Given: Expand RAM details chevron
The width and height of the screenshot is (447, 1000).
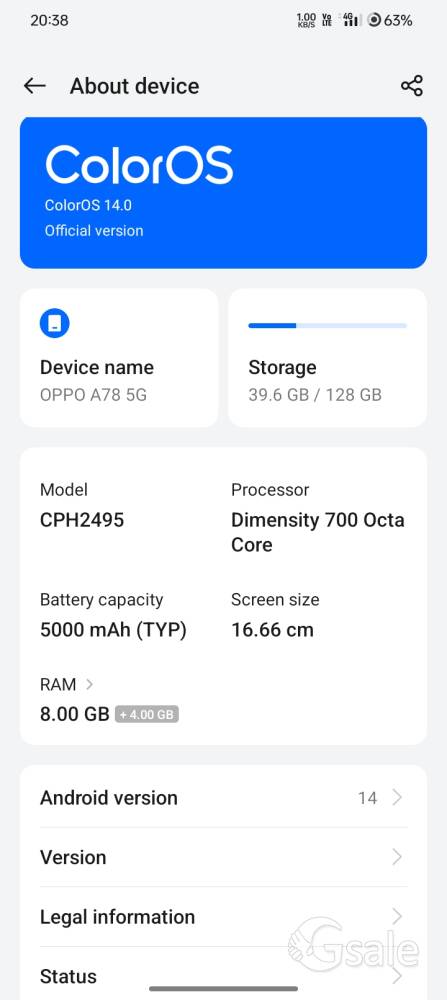Looking at the screenshot, I should (x=89, y=684).
